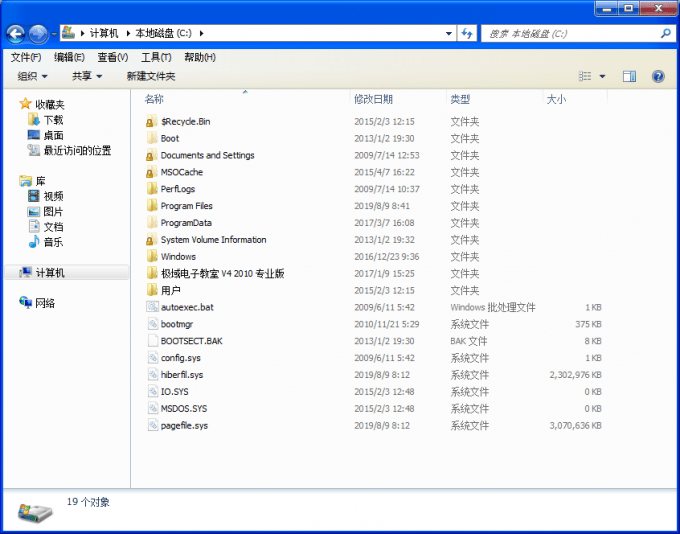Sort by the 修改日期 column header

[373, 99]
